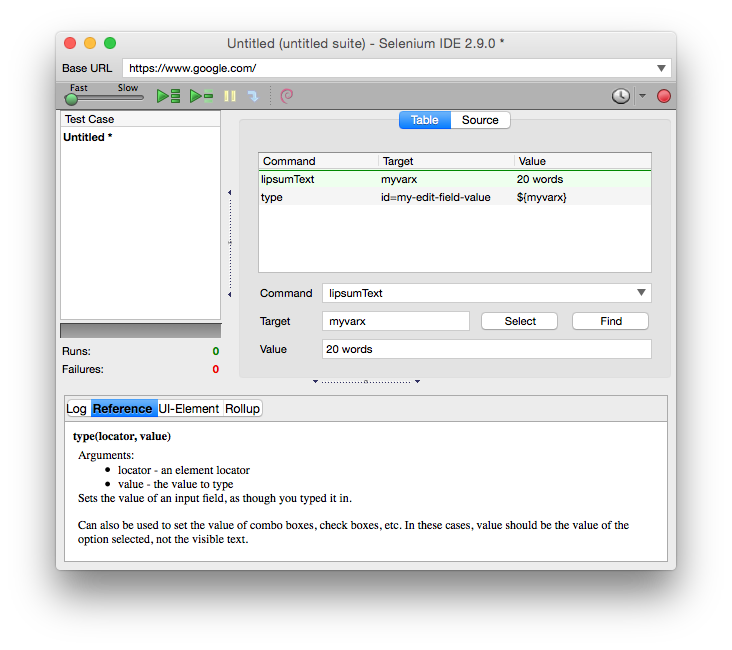Viewport: 732px width, 650px height.
Task: Collapse test case pane with upper splitter arrow
Action: tap(229, 192)
